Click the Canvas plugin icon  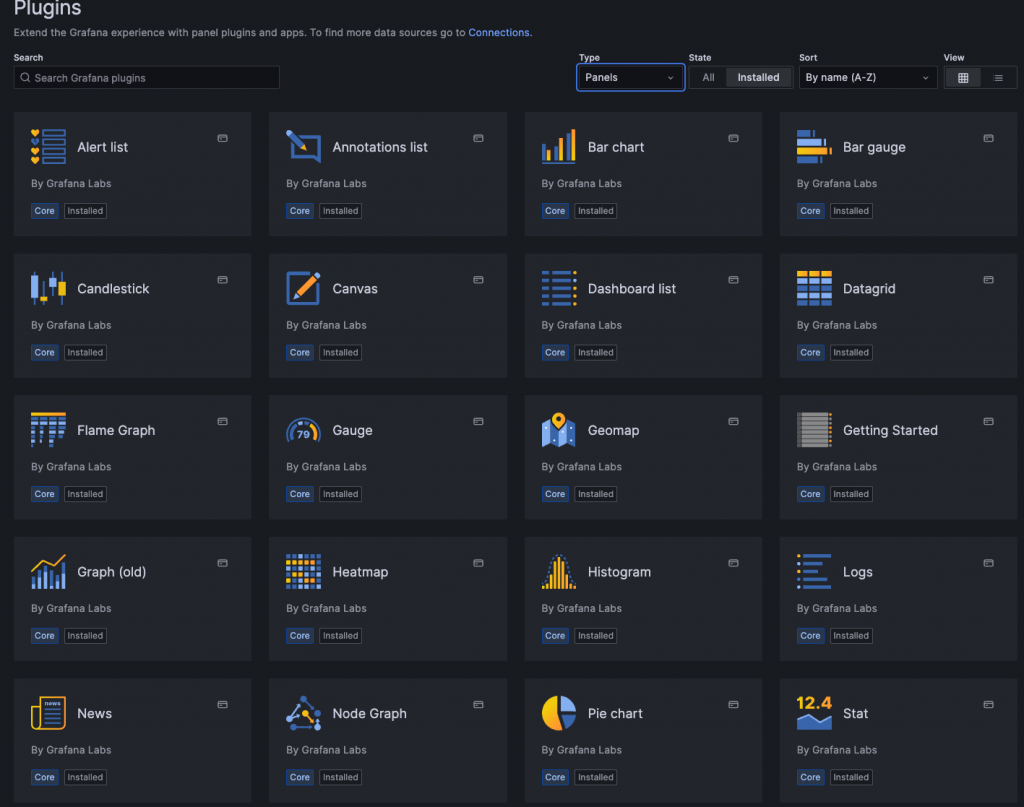(x=304, y=289)
